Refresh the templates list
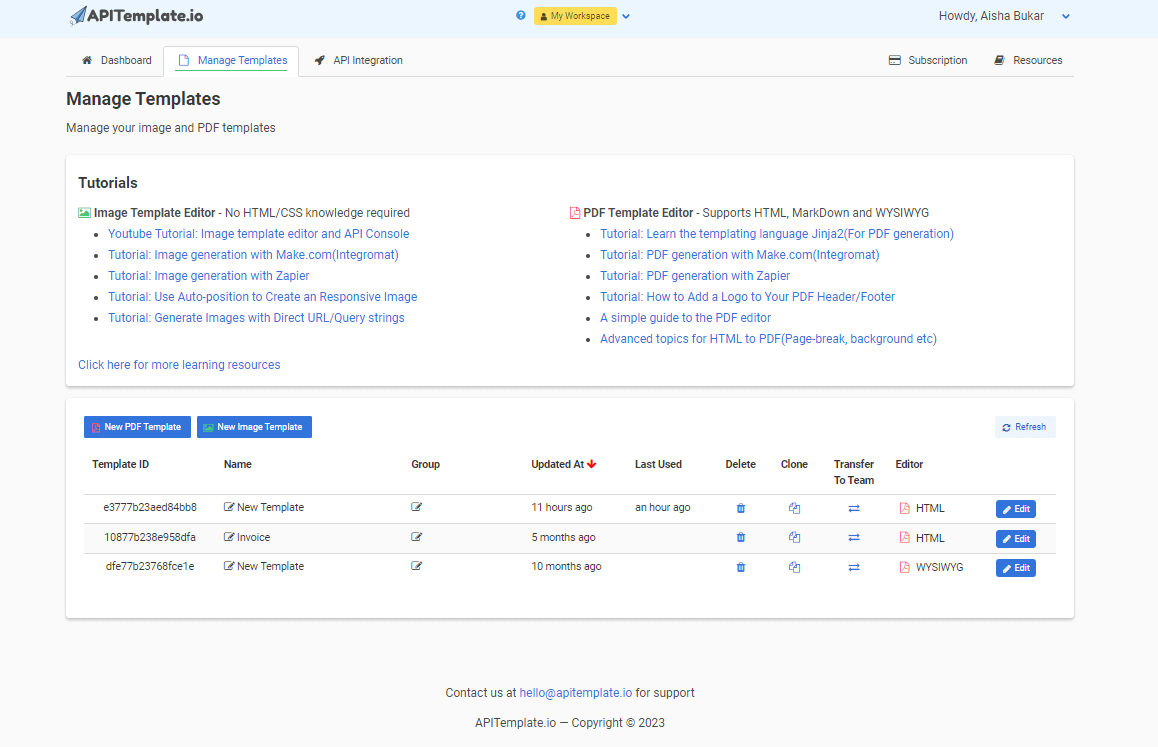This screenshot has height=747, width=1158. (x=1024, y=426)
